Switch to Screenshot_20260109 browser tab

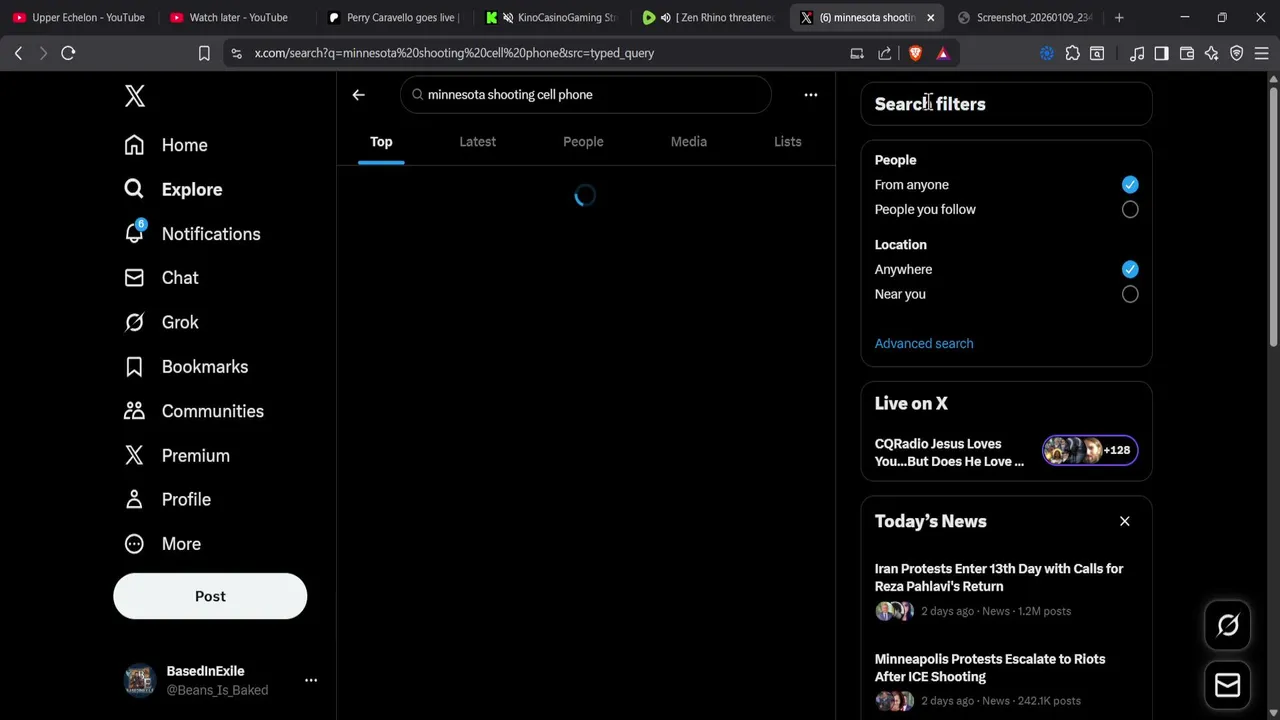click(1026, 17)
